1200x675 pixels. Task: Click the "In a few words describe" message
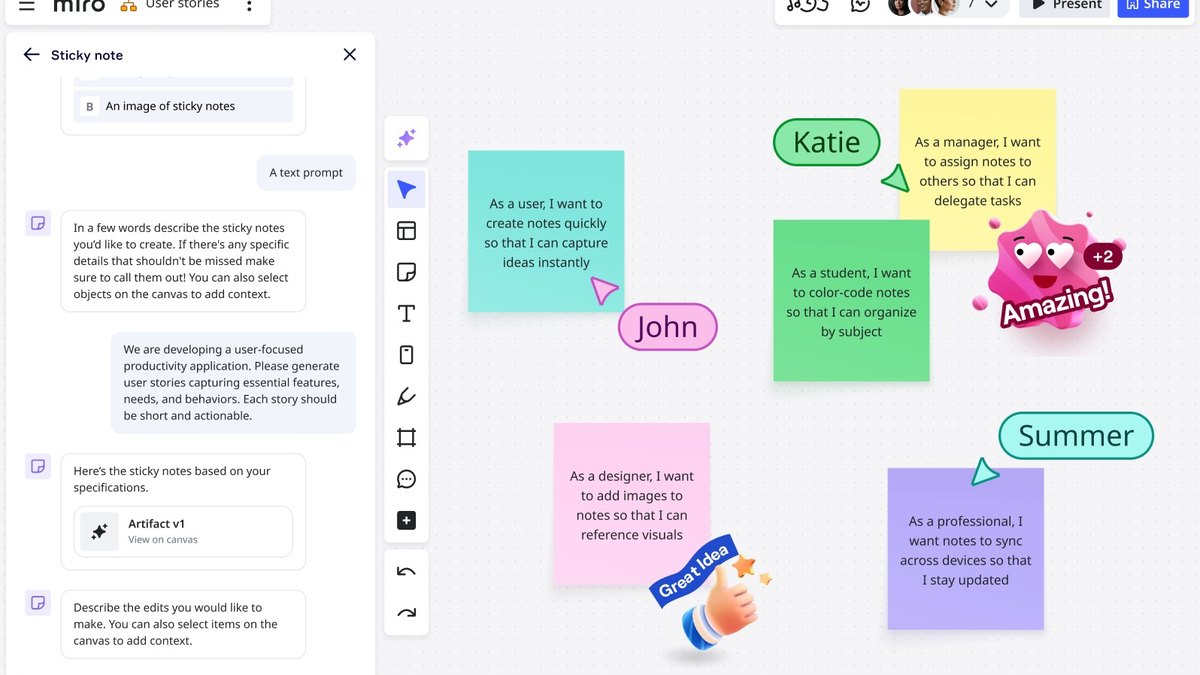(183, 261)
